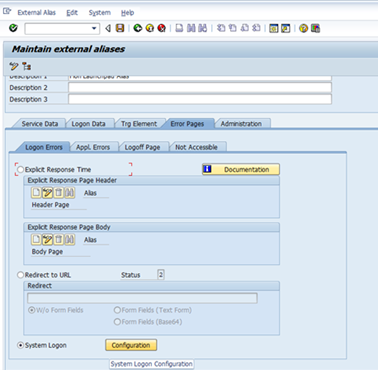Image resolution: width=378 pixels, height=370 pixels.
Task: Open the window menu icon beside External Alias
Action: coord(7,12)
